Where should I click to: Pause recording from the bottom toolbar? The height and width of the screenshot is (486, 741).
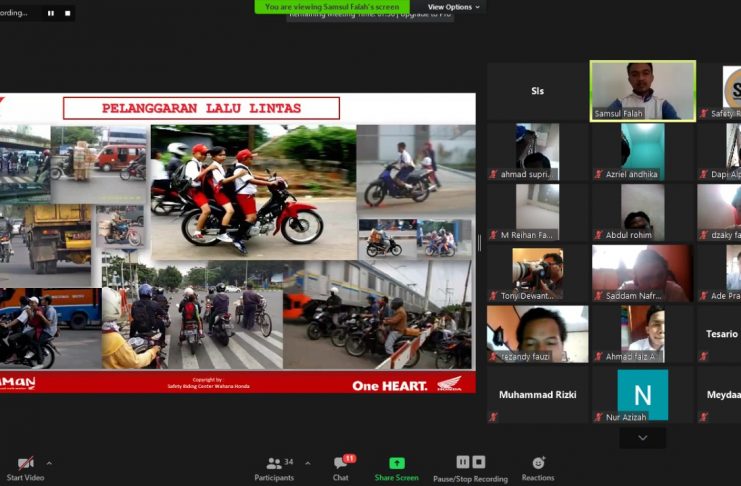coord(463,462)
